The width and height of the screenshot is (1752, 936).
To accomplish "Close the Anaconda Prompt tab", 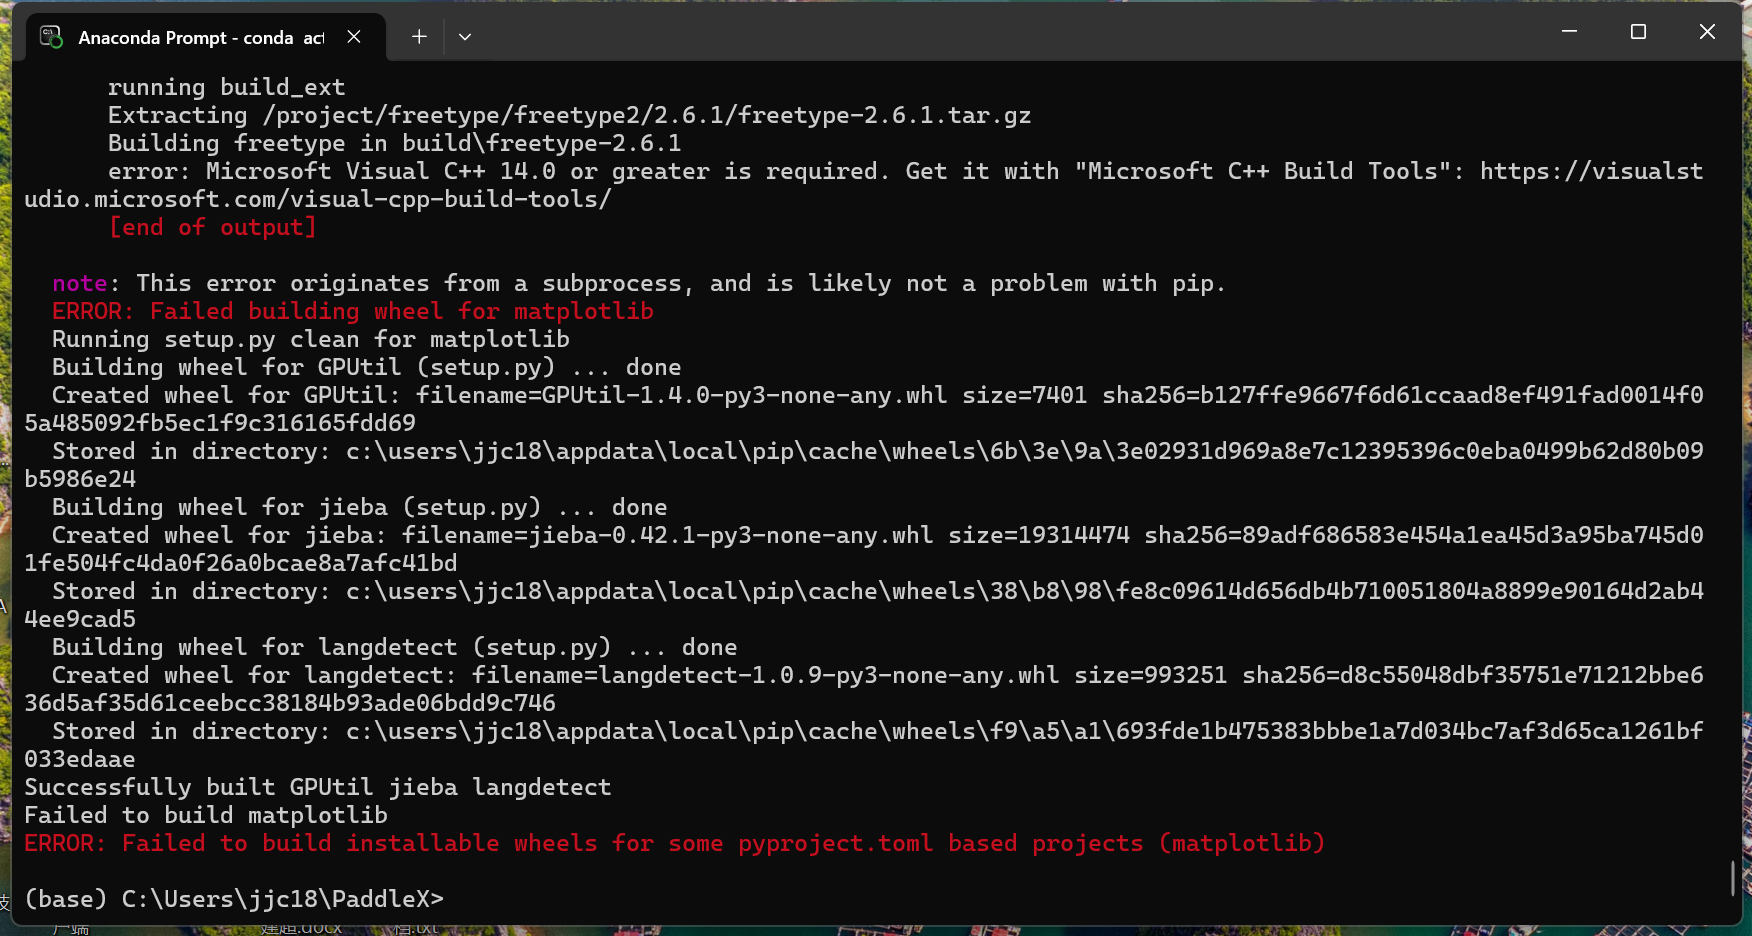I will [354, 37].
